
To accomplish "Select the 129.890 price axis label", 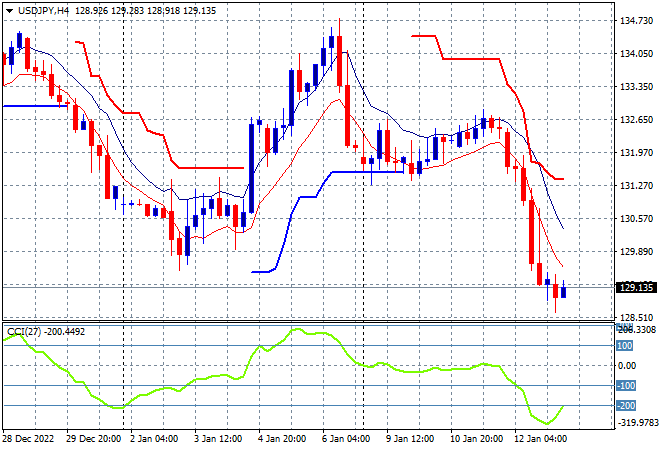I will (637, 251).
